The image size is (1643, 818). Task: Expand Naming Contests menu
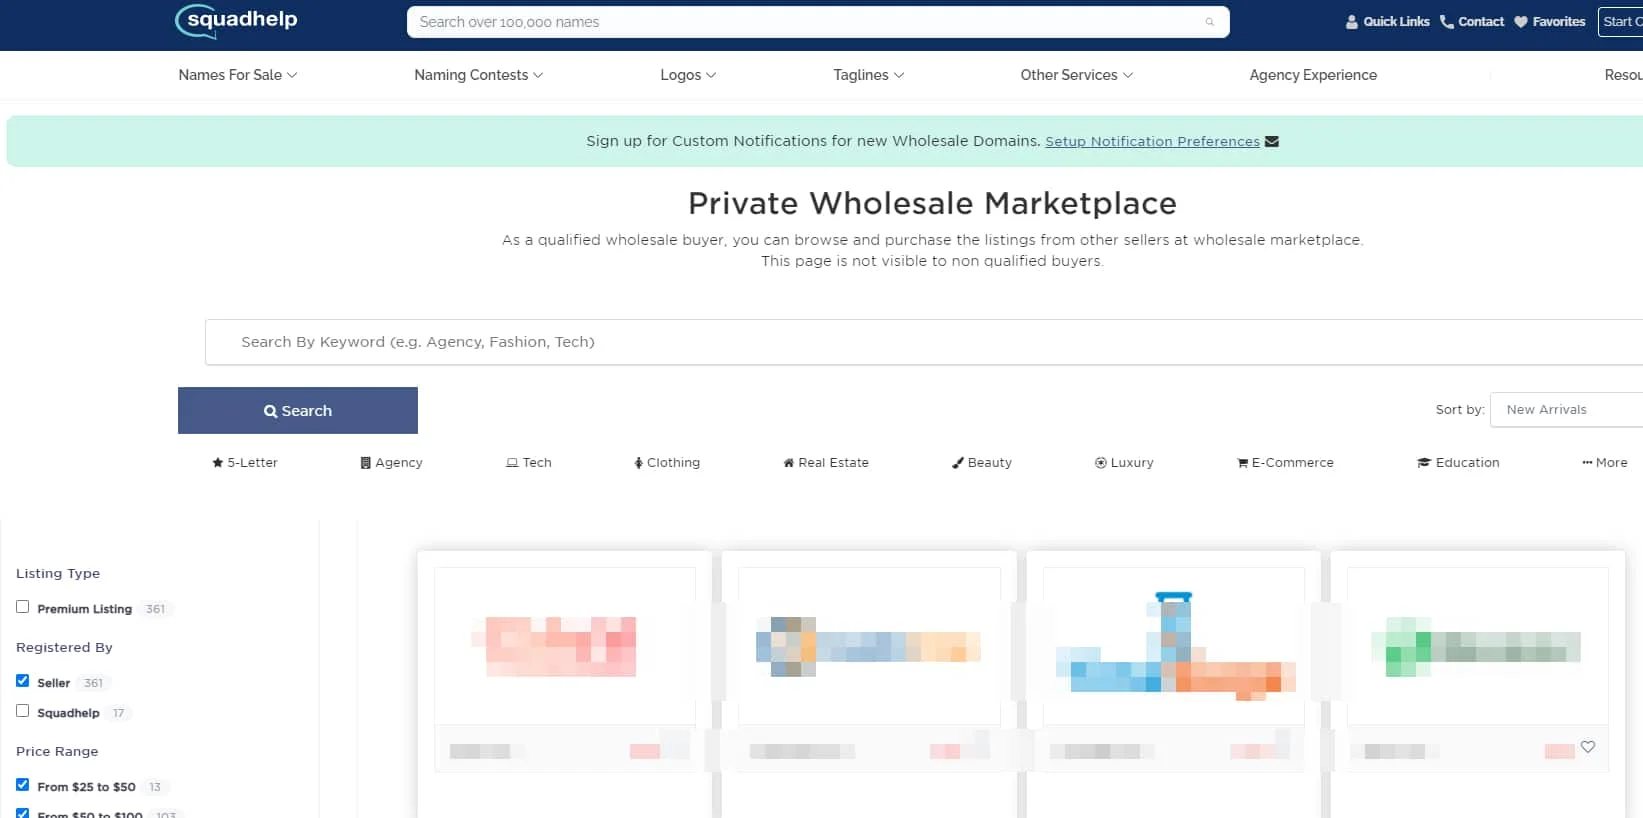click(479, 75)
